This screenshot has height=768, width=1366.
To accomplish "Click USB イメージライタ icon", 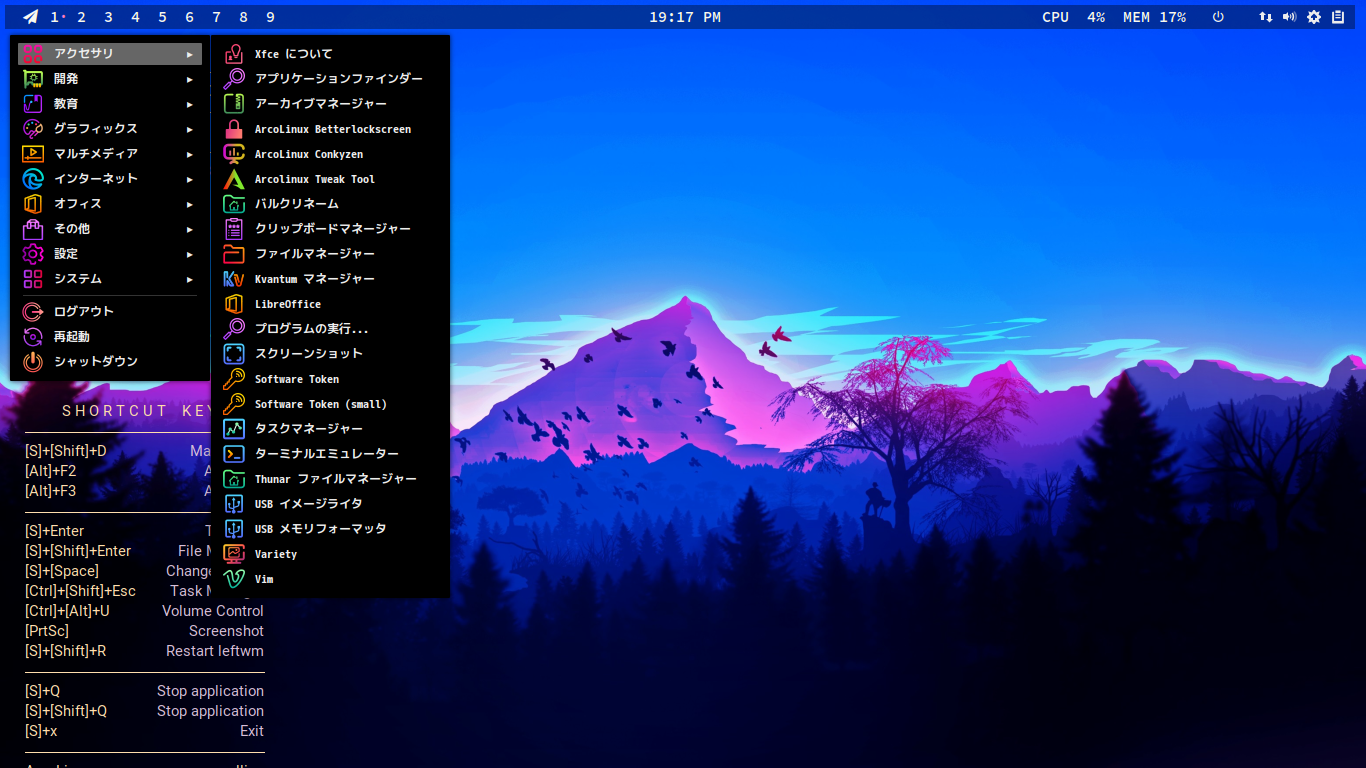I will (x=234, y=504).
